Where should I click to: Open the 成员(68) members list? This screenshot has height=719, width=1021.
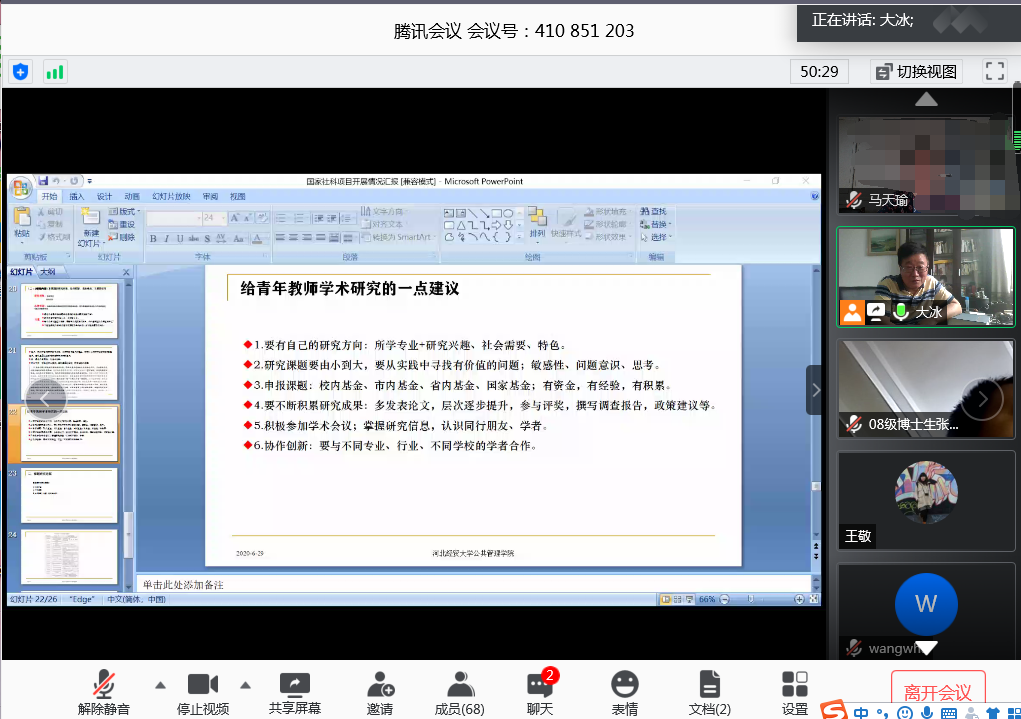(x=460, y=692)
